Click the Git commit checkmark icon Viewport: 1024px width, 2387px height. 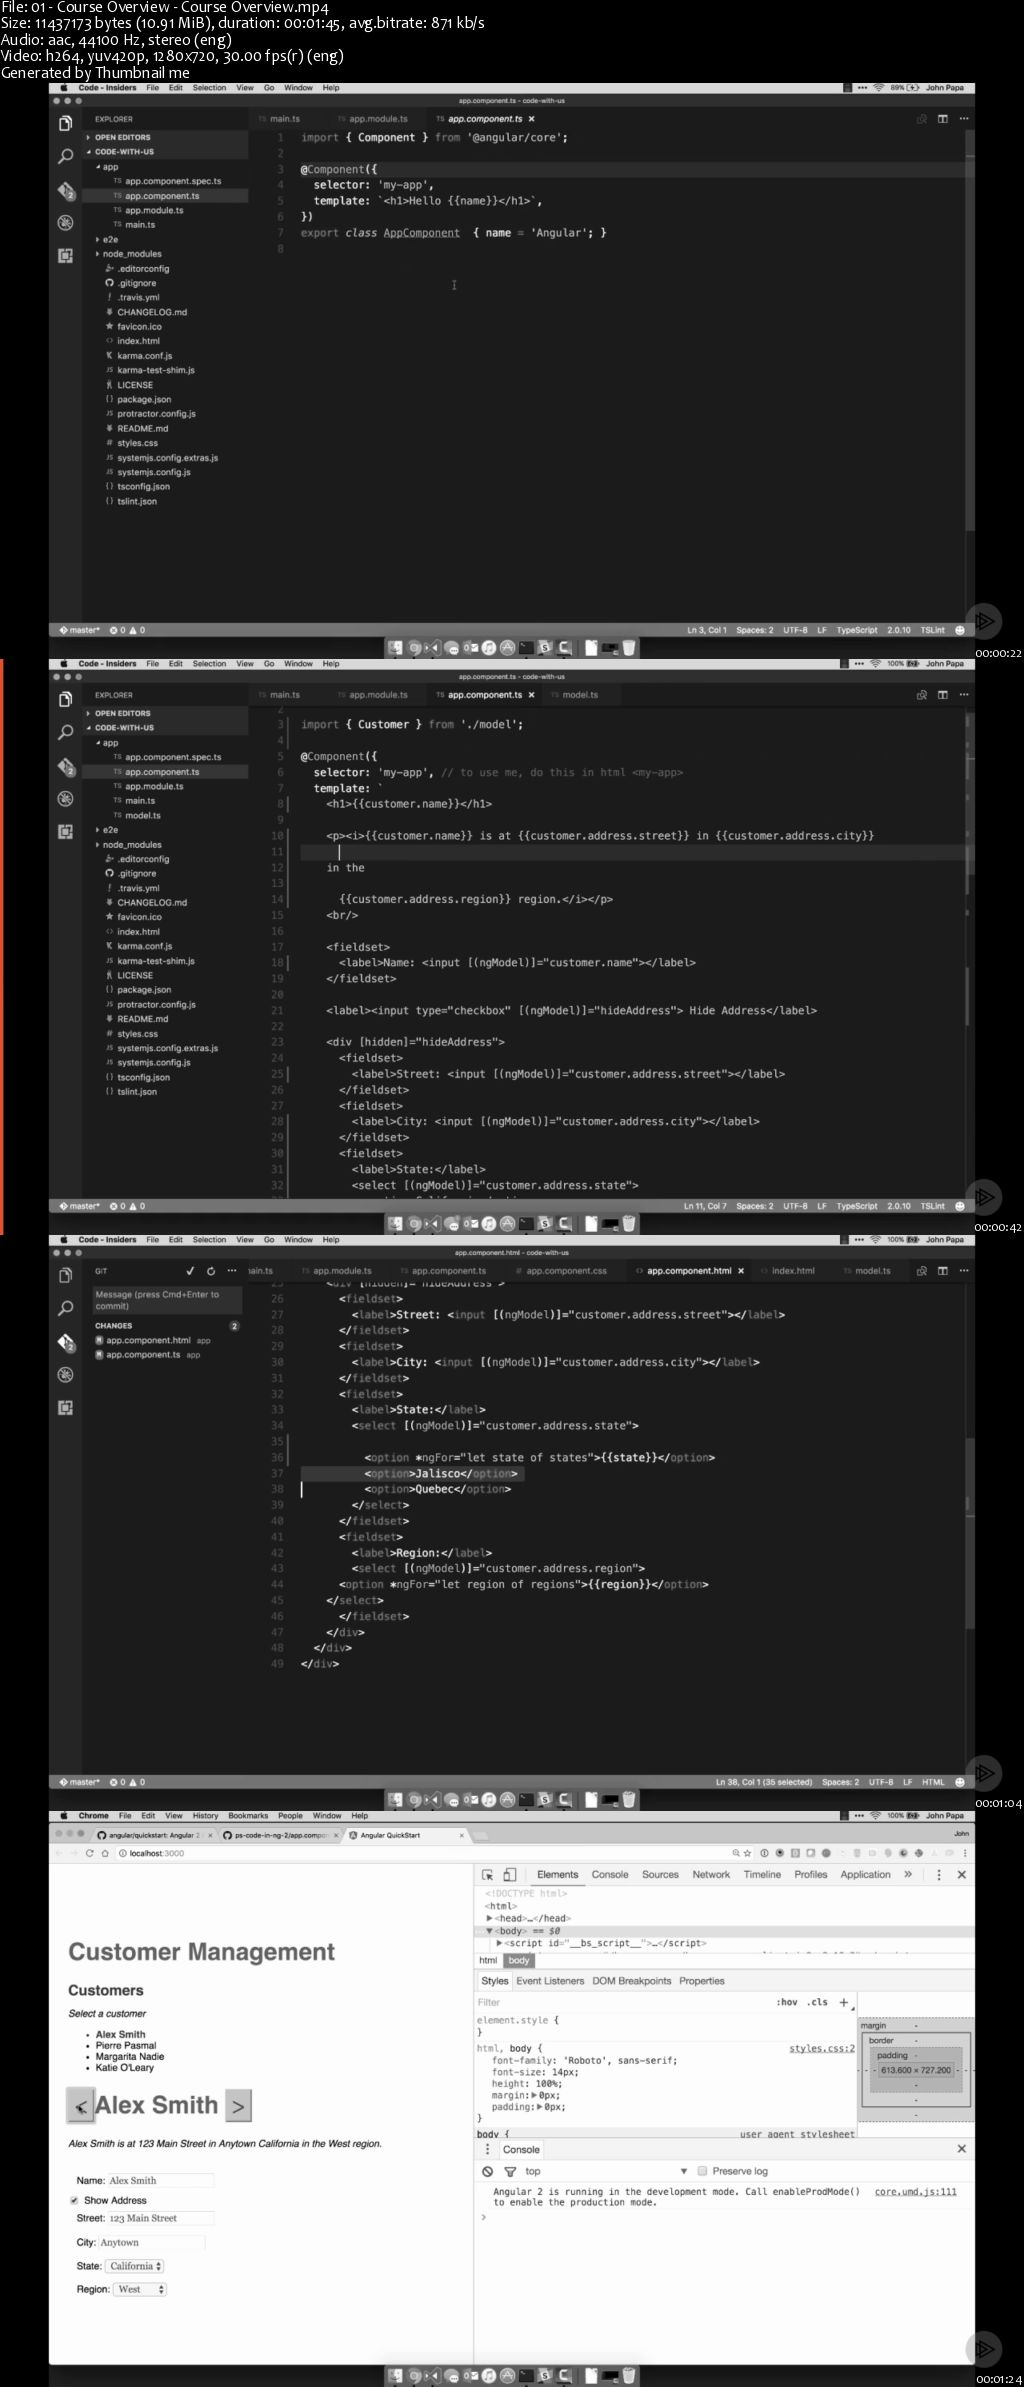click(190, 1271)
